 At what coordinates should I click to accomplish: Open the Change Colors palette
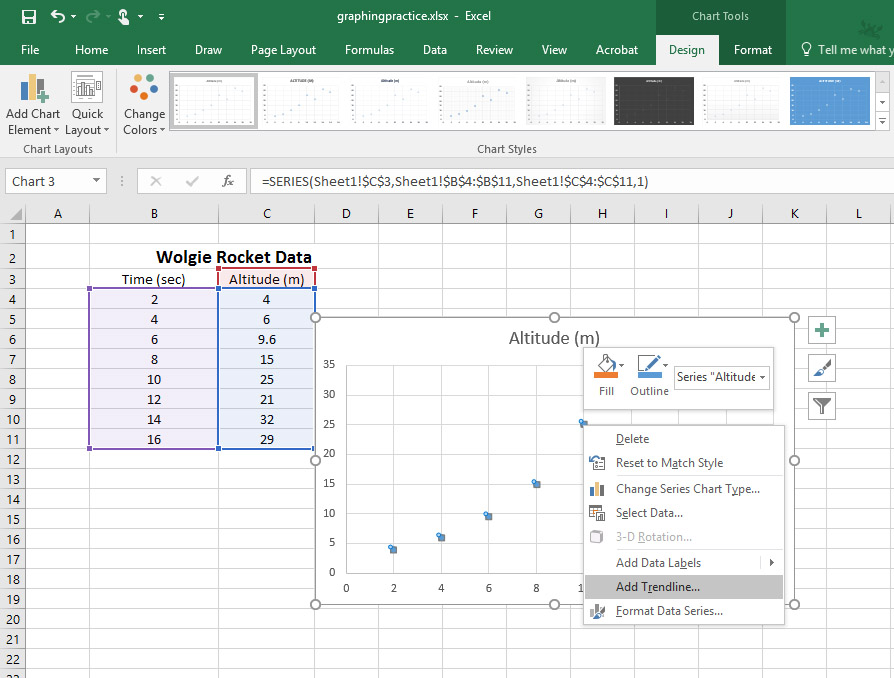coord(144,105)
